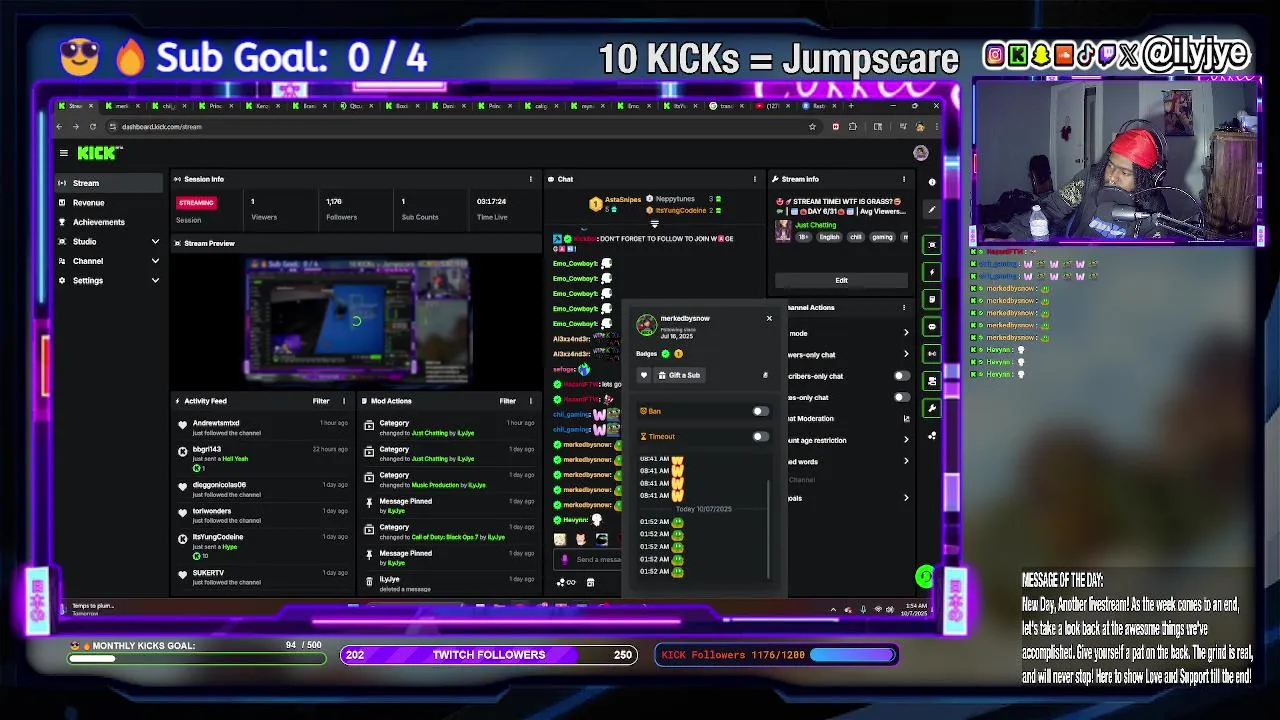Toggle the chat bubble widget icon

point(932,326)
